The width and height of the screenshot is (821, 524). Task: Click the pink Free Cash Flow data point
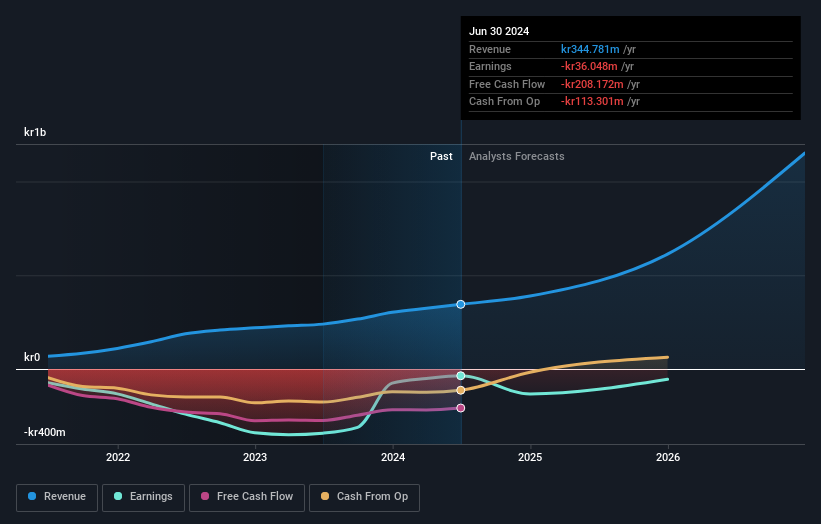[x=461, y=408]
